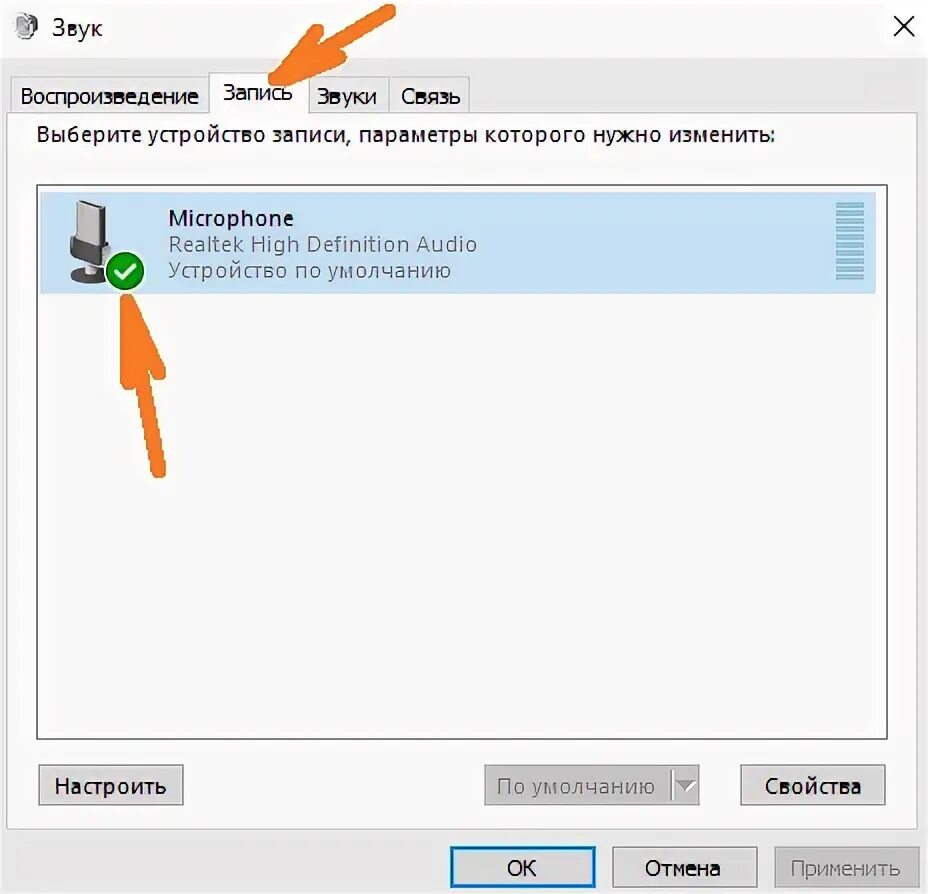Click the Устройство по умолчанию status text
The image size is (928, 894).
tap(310, 270)
